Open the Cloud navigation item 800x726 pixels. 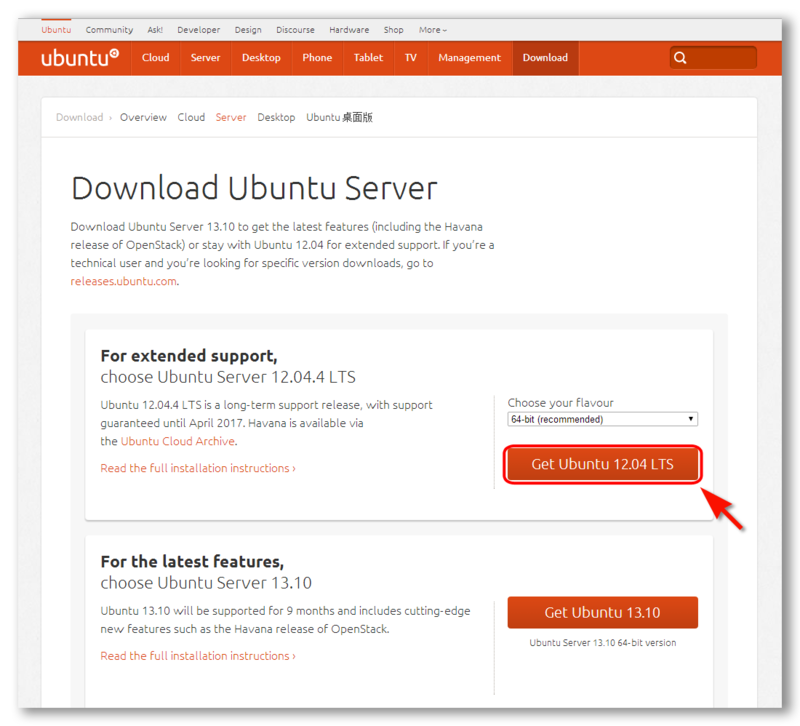pos(156,58)
